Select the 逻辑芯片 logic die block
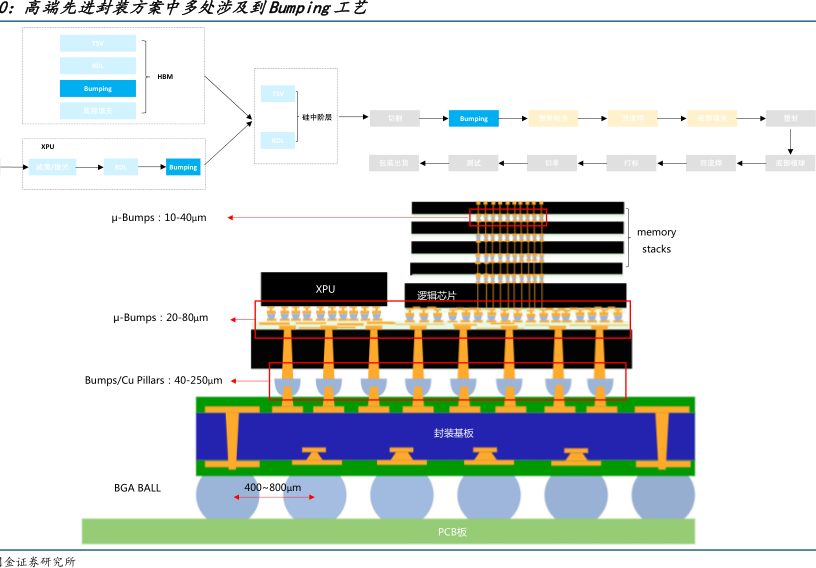The width and height of the screenshot is (816, 568). (x=437, y=295)
